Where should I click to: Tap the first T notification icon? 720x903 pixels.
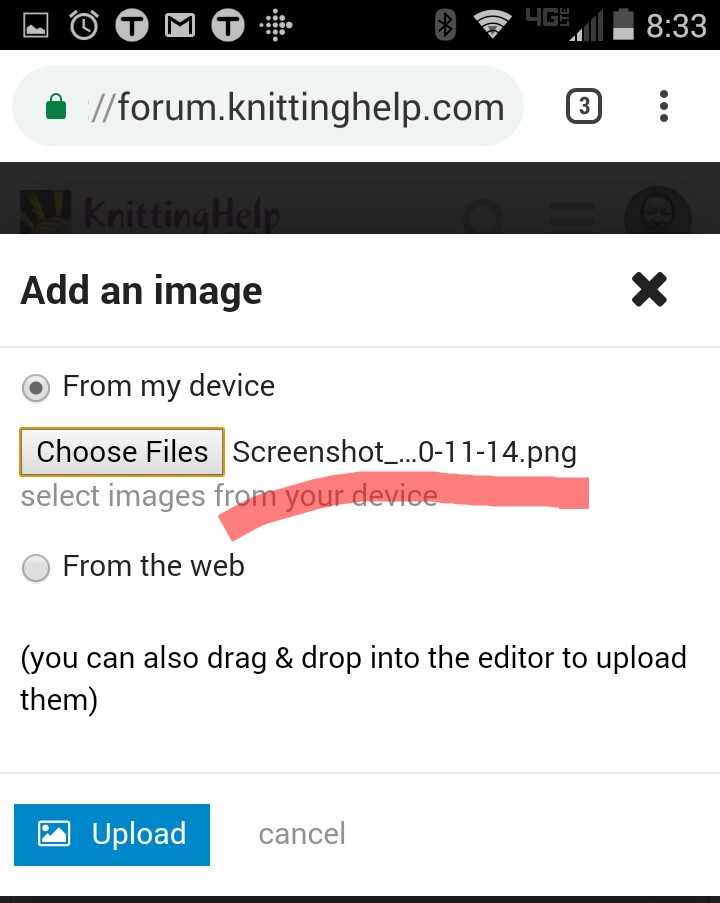pyautogui.click(x=132, y=26)
